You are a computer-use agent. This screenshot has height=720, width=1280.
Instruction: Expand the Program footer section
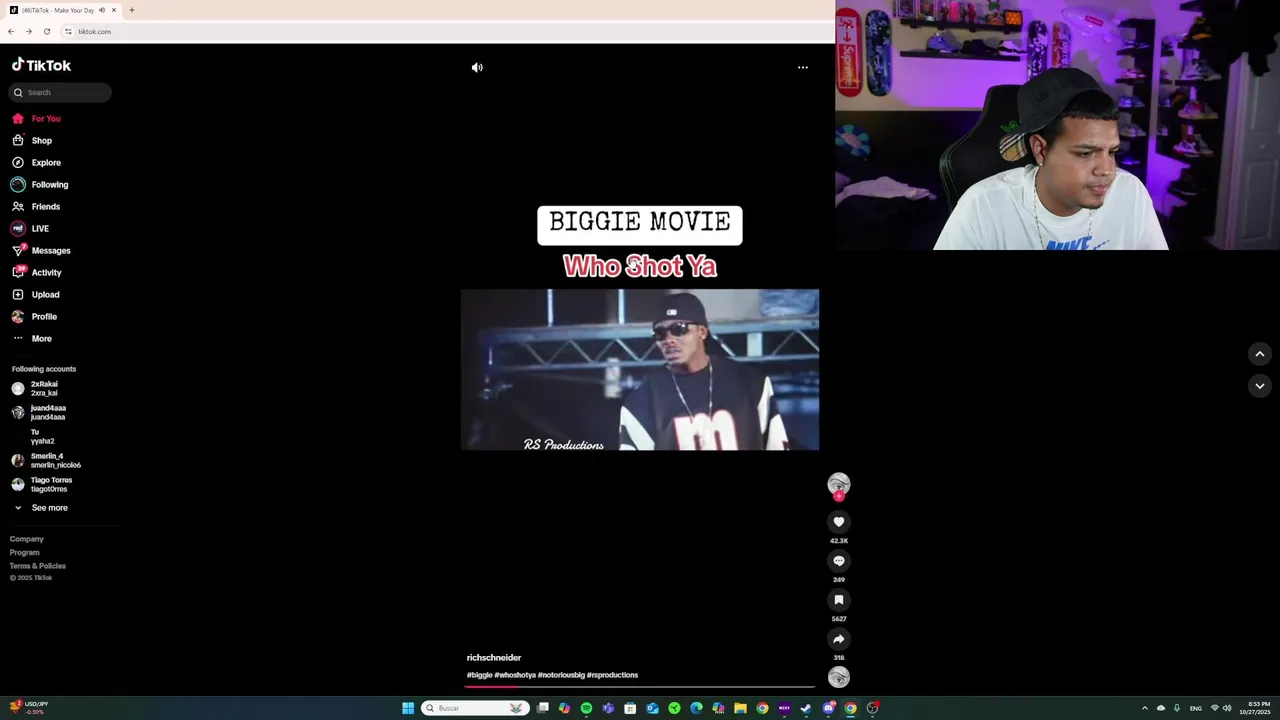tap(25, 552)
